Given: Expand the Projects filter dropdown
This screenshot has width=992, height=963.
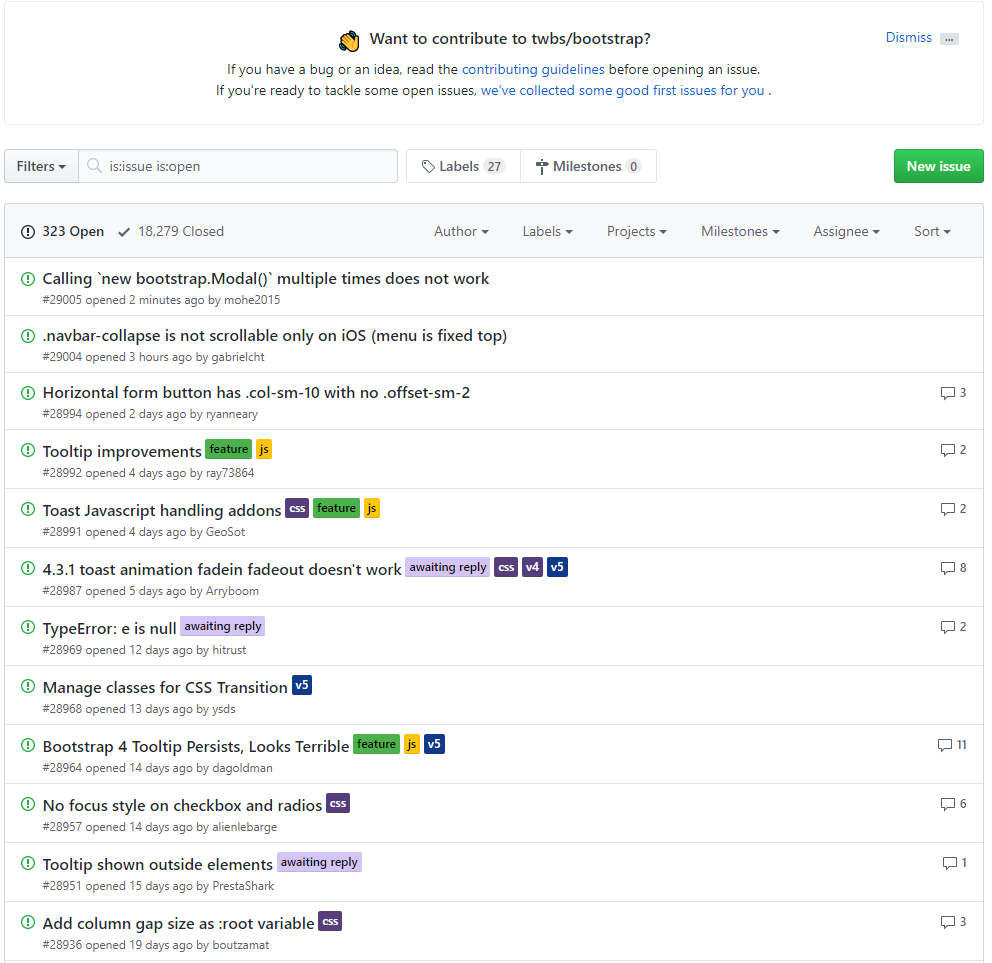Looking at the screenshot, I should click(x=636, y=232).
